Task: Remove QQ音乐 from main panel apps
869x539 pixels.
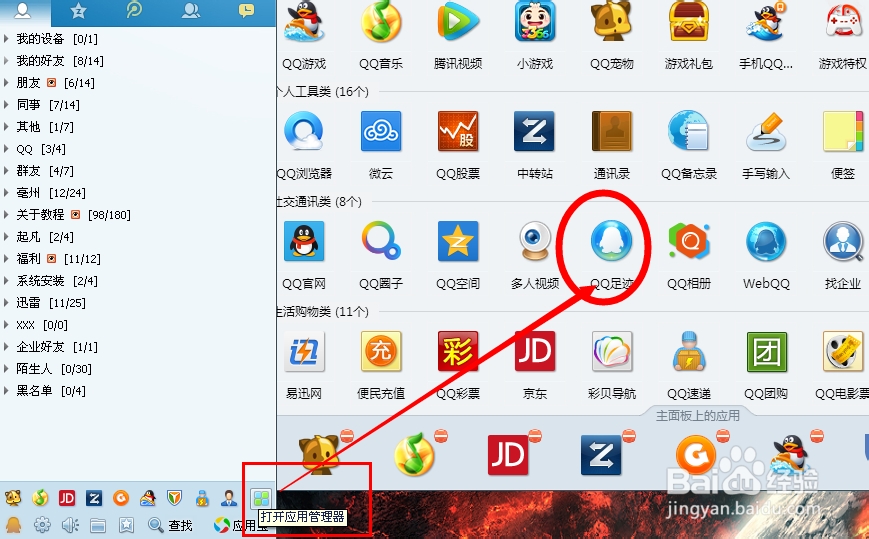Action: 441,436
